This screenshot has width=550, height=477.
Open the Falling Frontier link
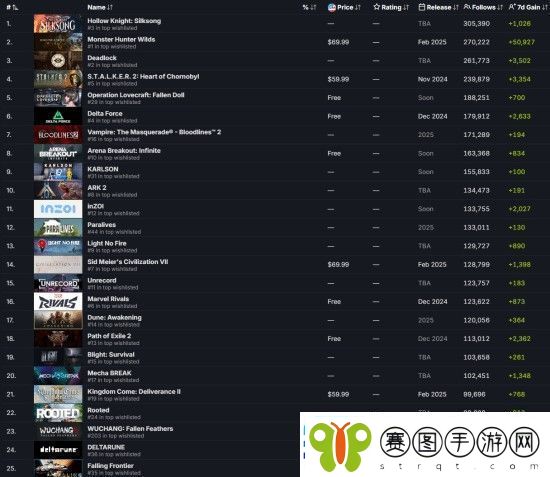pyautogui.click(x=110, y=466)
